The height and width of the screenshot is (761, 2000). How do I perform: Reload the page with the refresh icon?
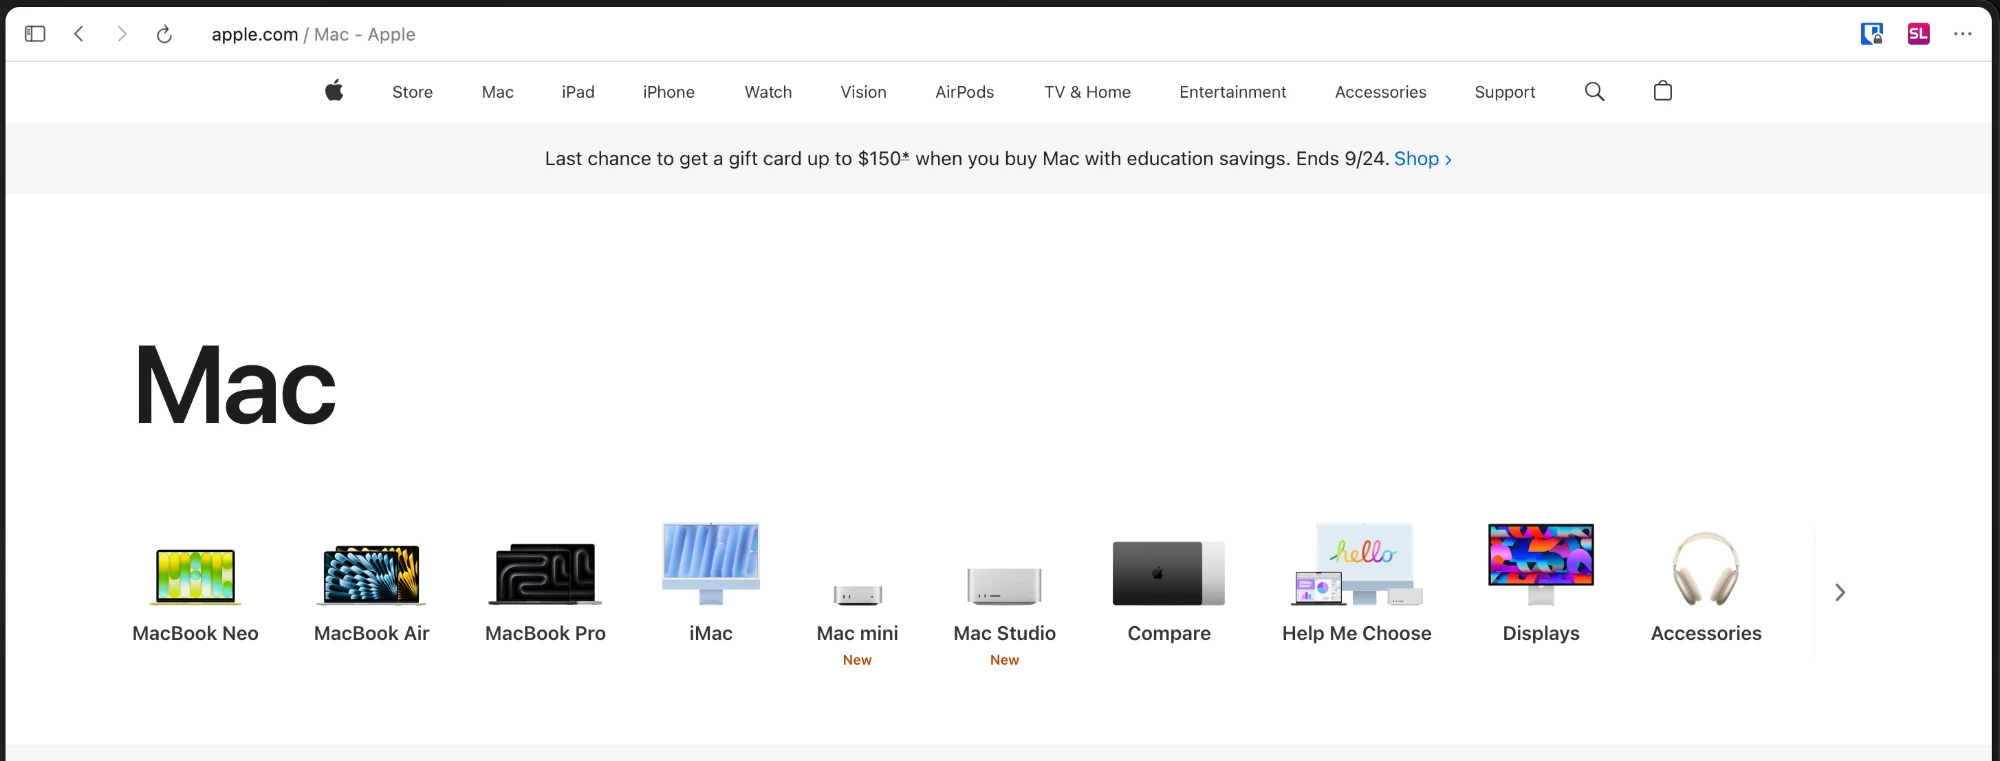point(165,34)
